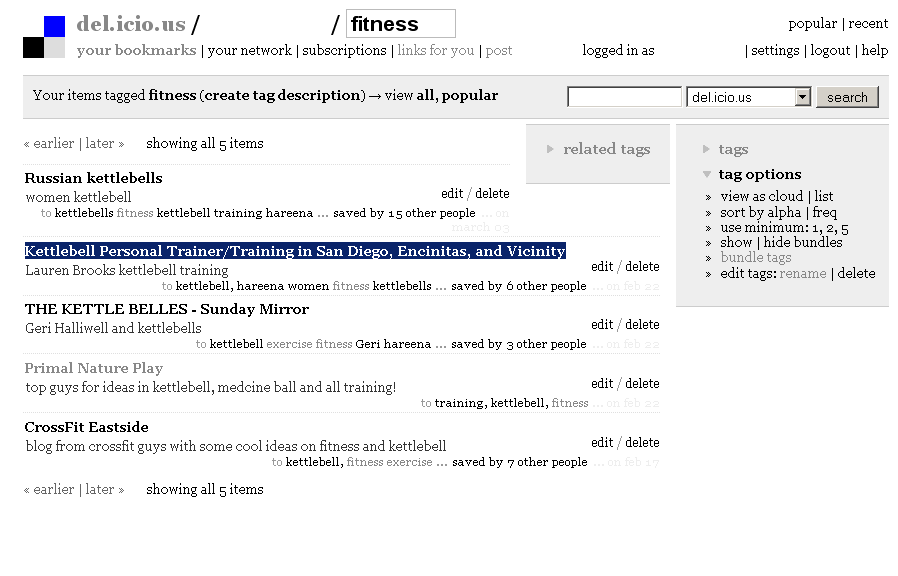Edit the Primal Nature Play bookmark
Screen dimensions: 898x576
pos(602,384)
